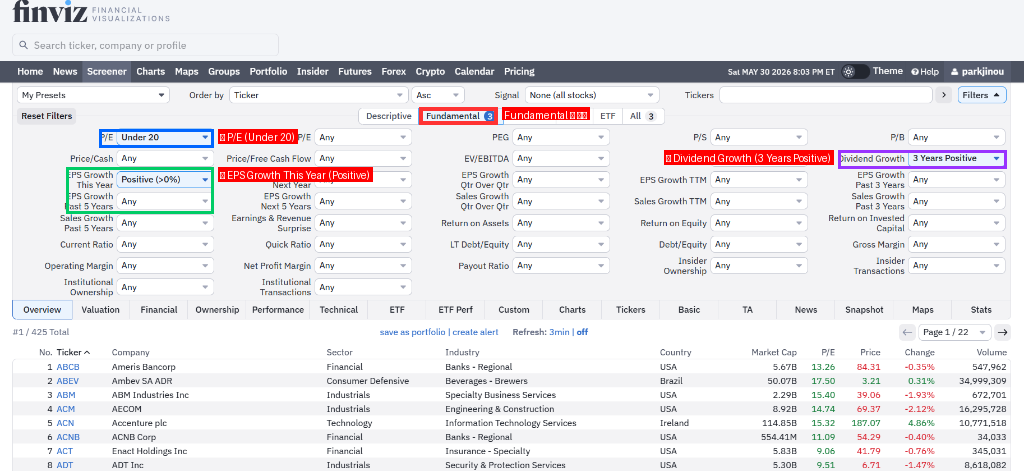Switch to the Stats view tab
Image resolution: width=1024 pixels, height=471 pixels.
tap(981, 310)
